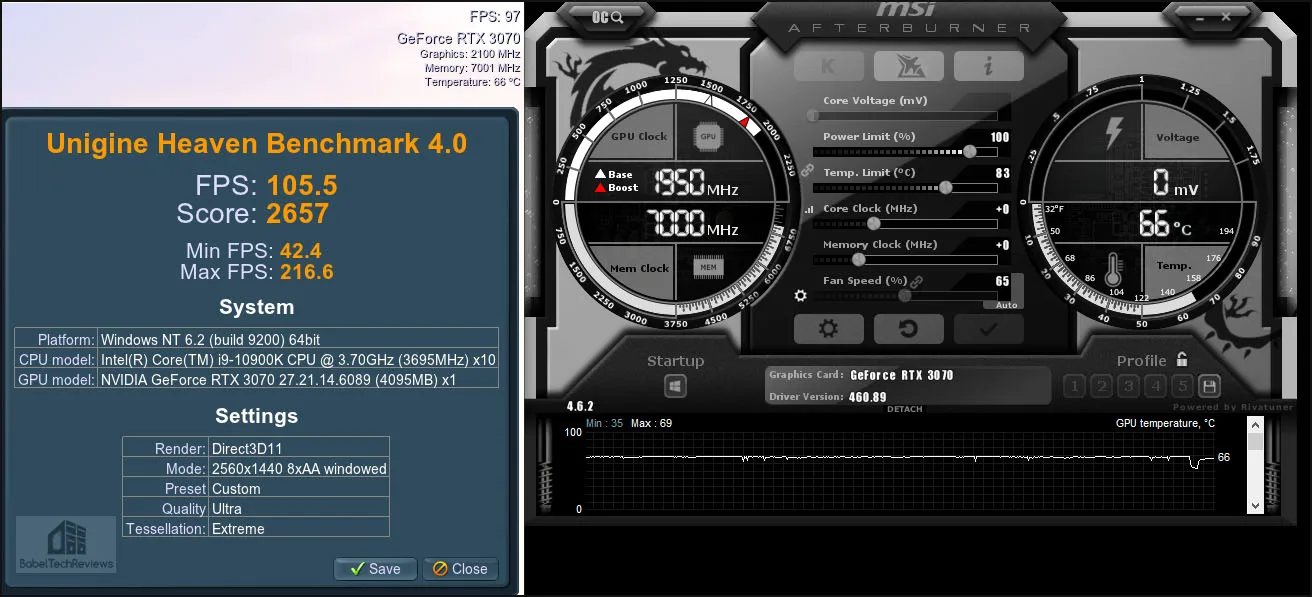Click the Memory Clock offset value +0
The height and width of the screenshot is (597, 1312).
pyautogui.click(x=1002, y=245)
